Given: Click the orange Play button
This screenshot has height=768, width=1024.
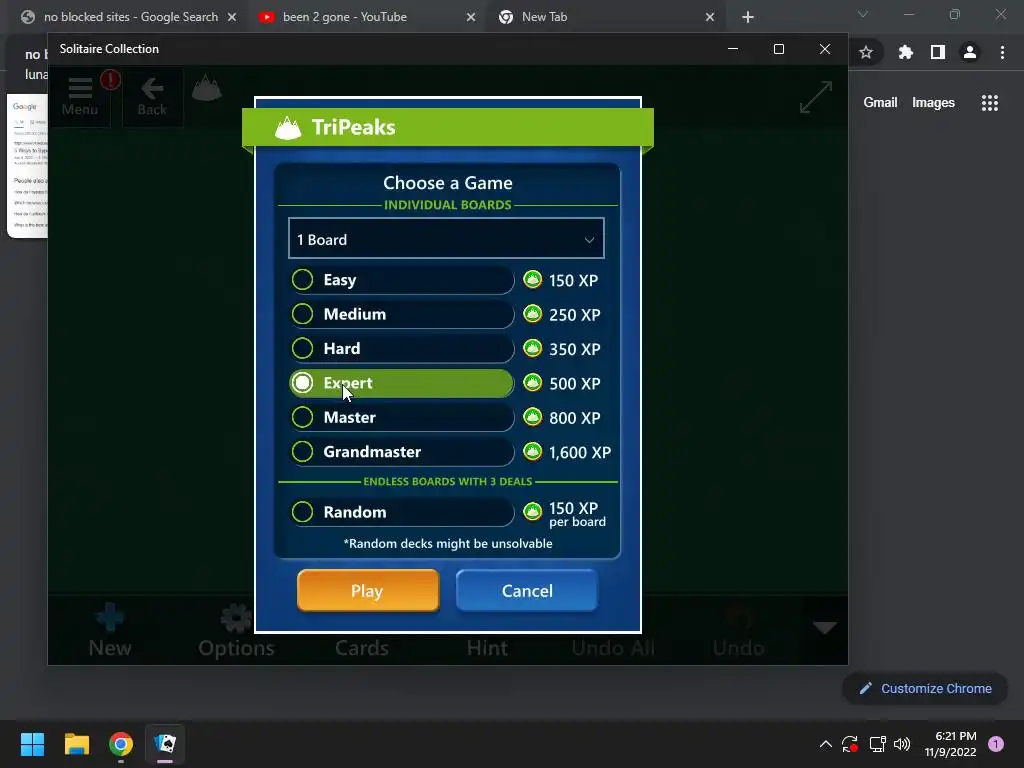Looking at the screenshot, I should point(368,590).
